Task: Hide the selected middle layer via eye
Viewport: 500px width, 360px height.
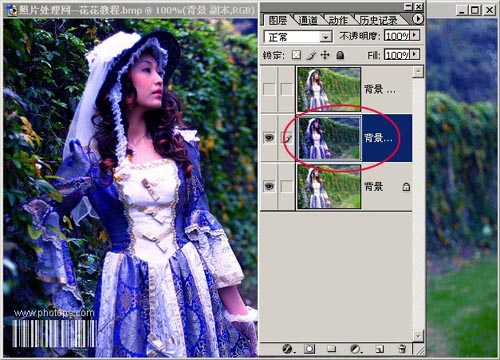Action: pyautogui.click(x=269, y=138)
